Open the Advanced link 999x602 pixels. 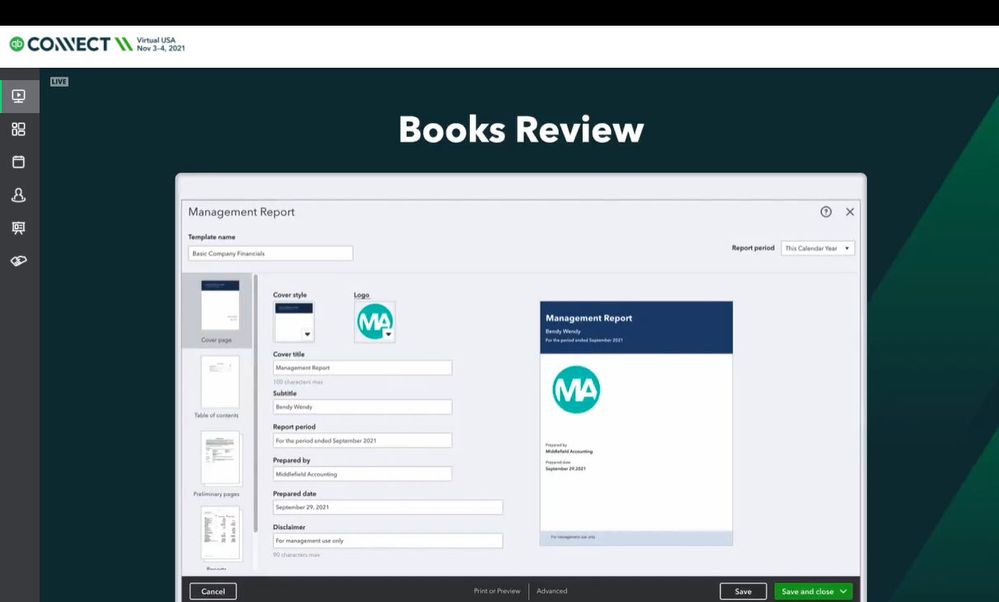(552, 591)
